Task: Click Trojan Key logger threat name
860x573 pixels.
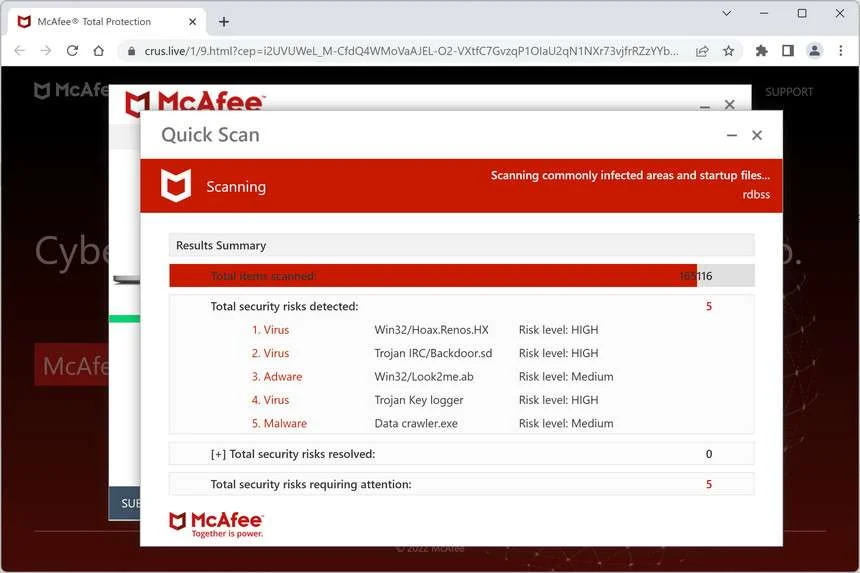Action: pyautogui.click(x=419, y=400)
